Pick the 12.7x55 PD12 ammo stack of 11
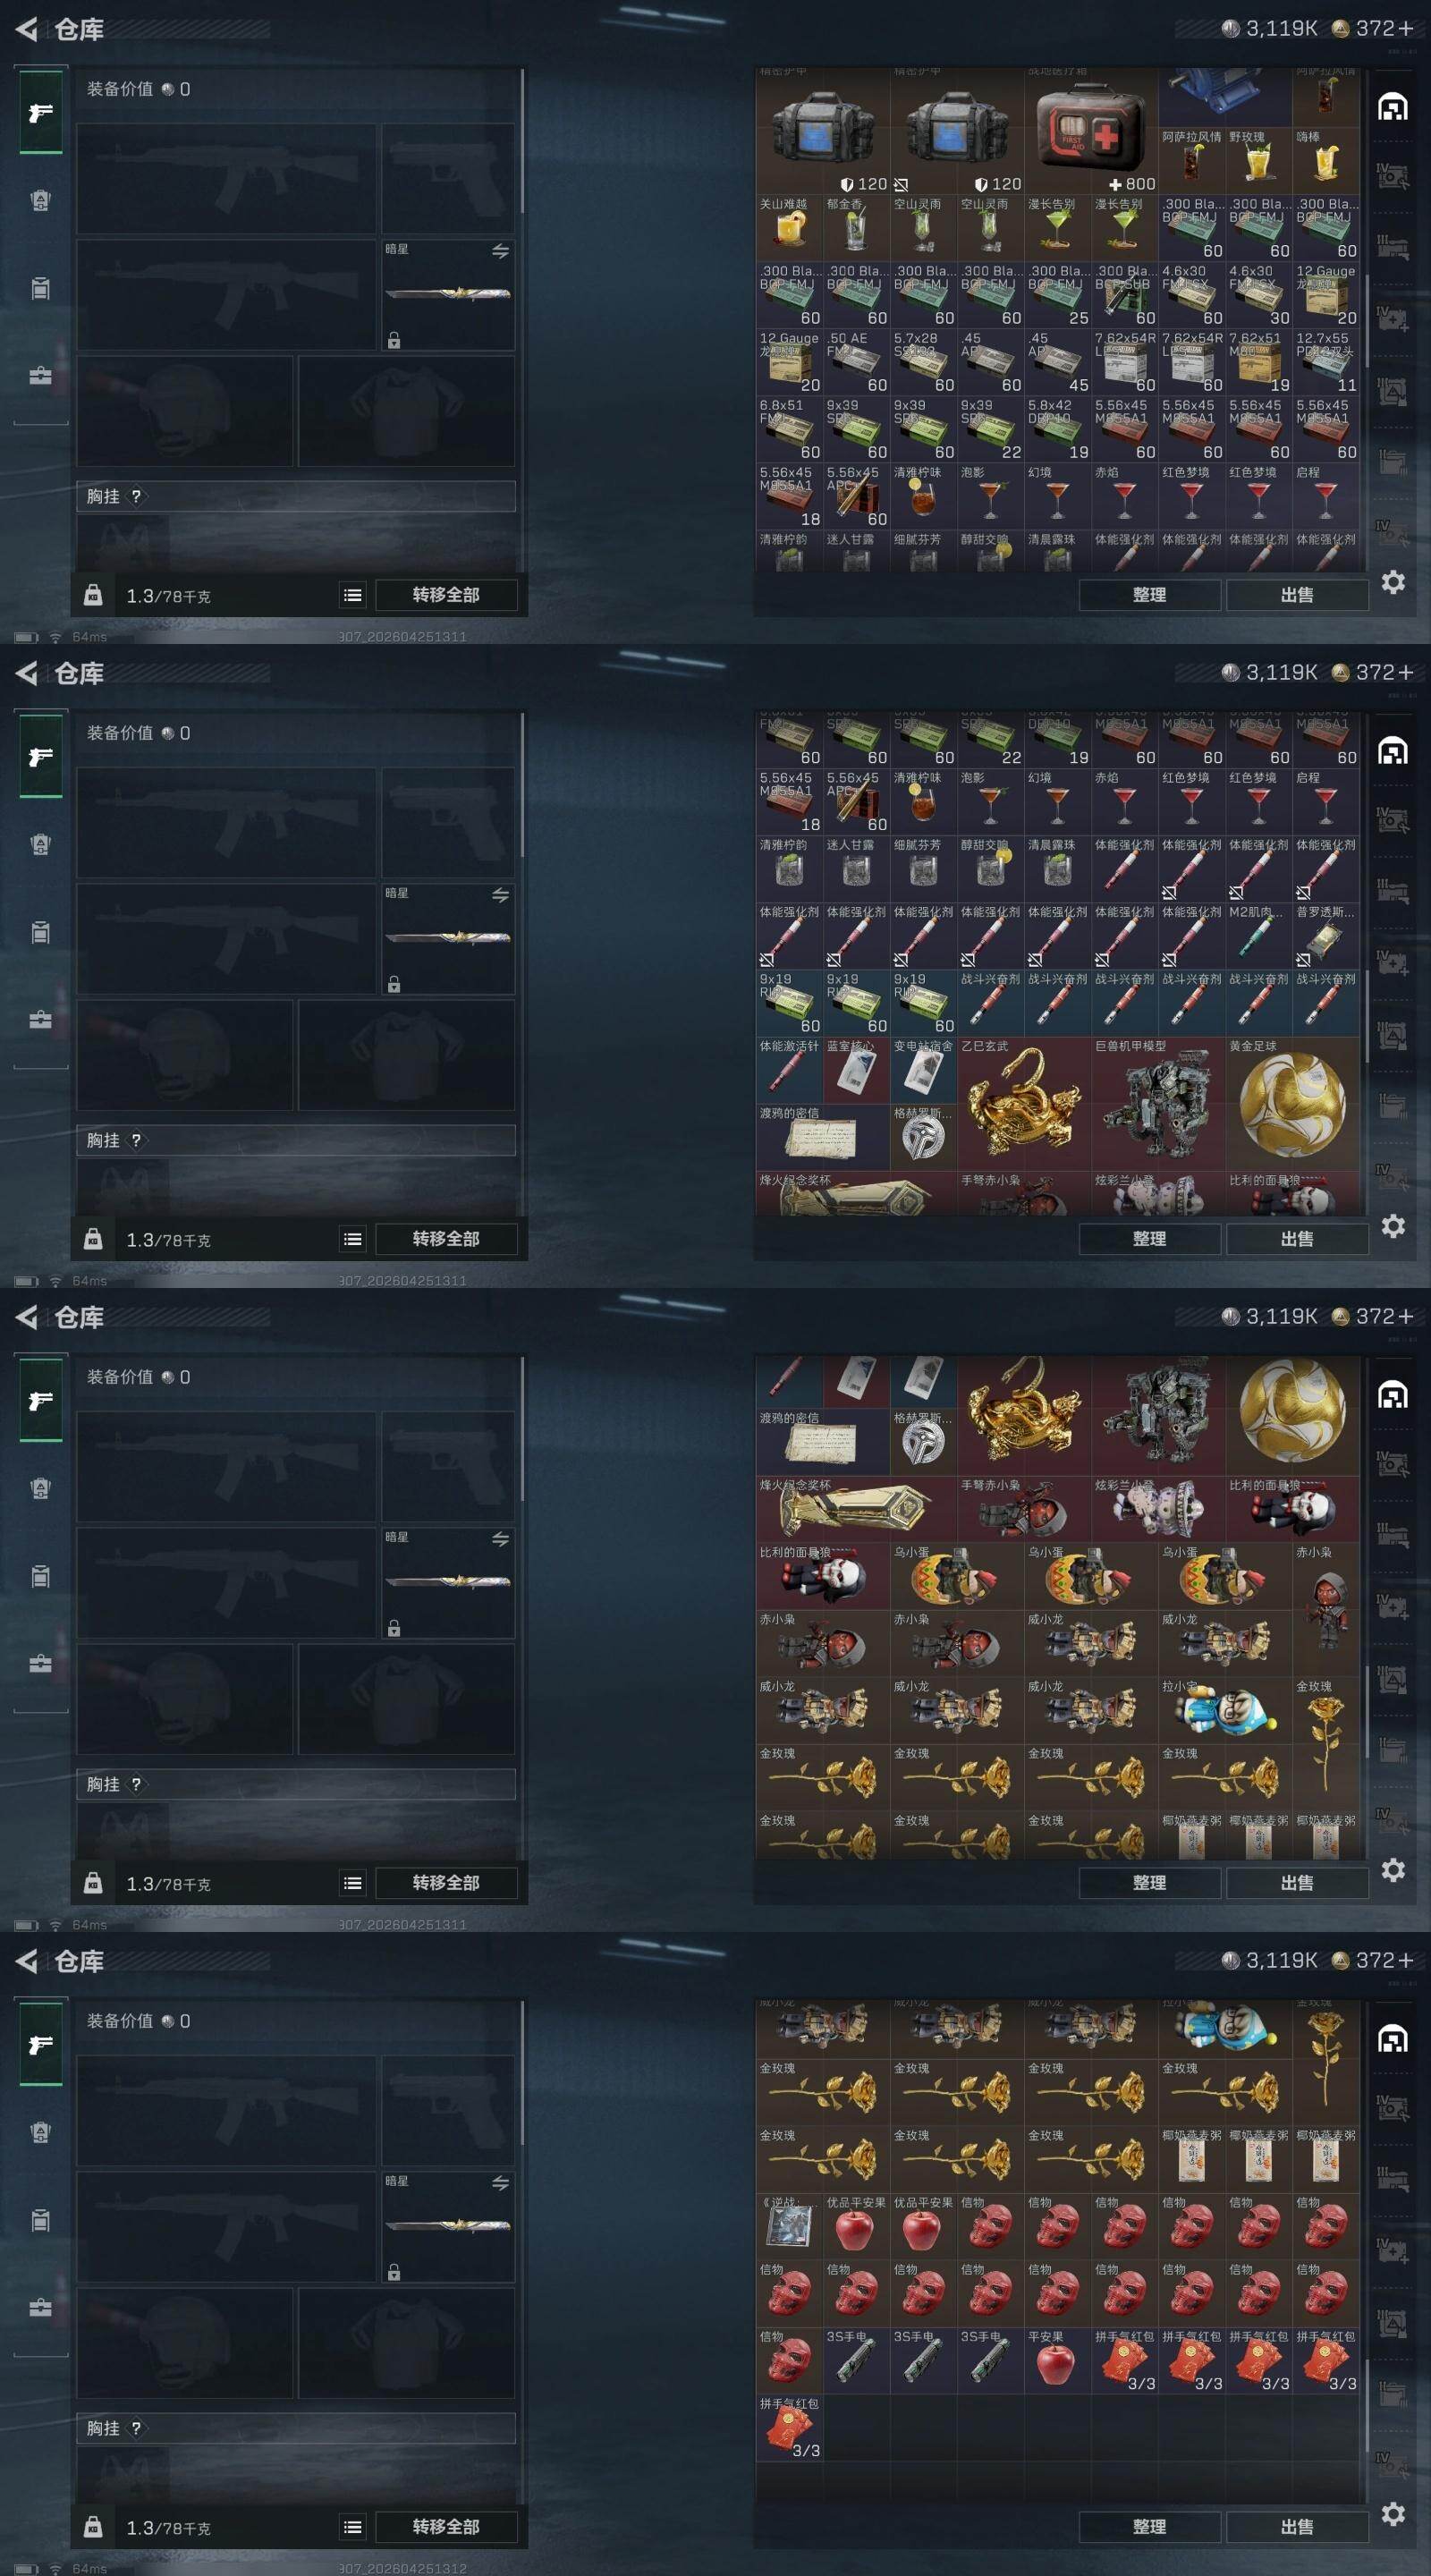The width and height of the screenshot is (1431, 2576). pyautogui.click(x=1326, y=362)
